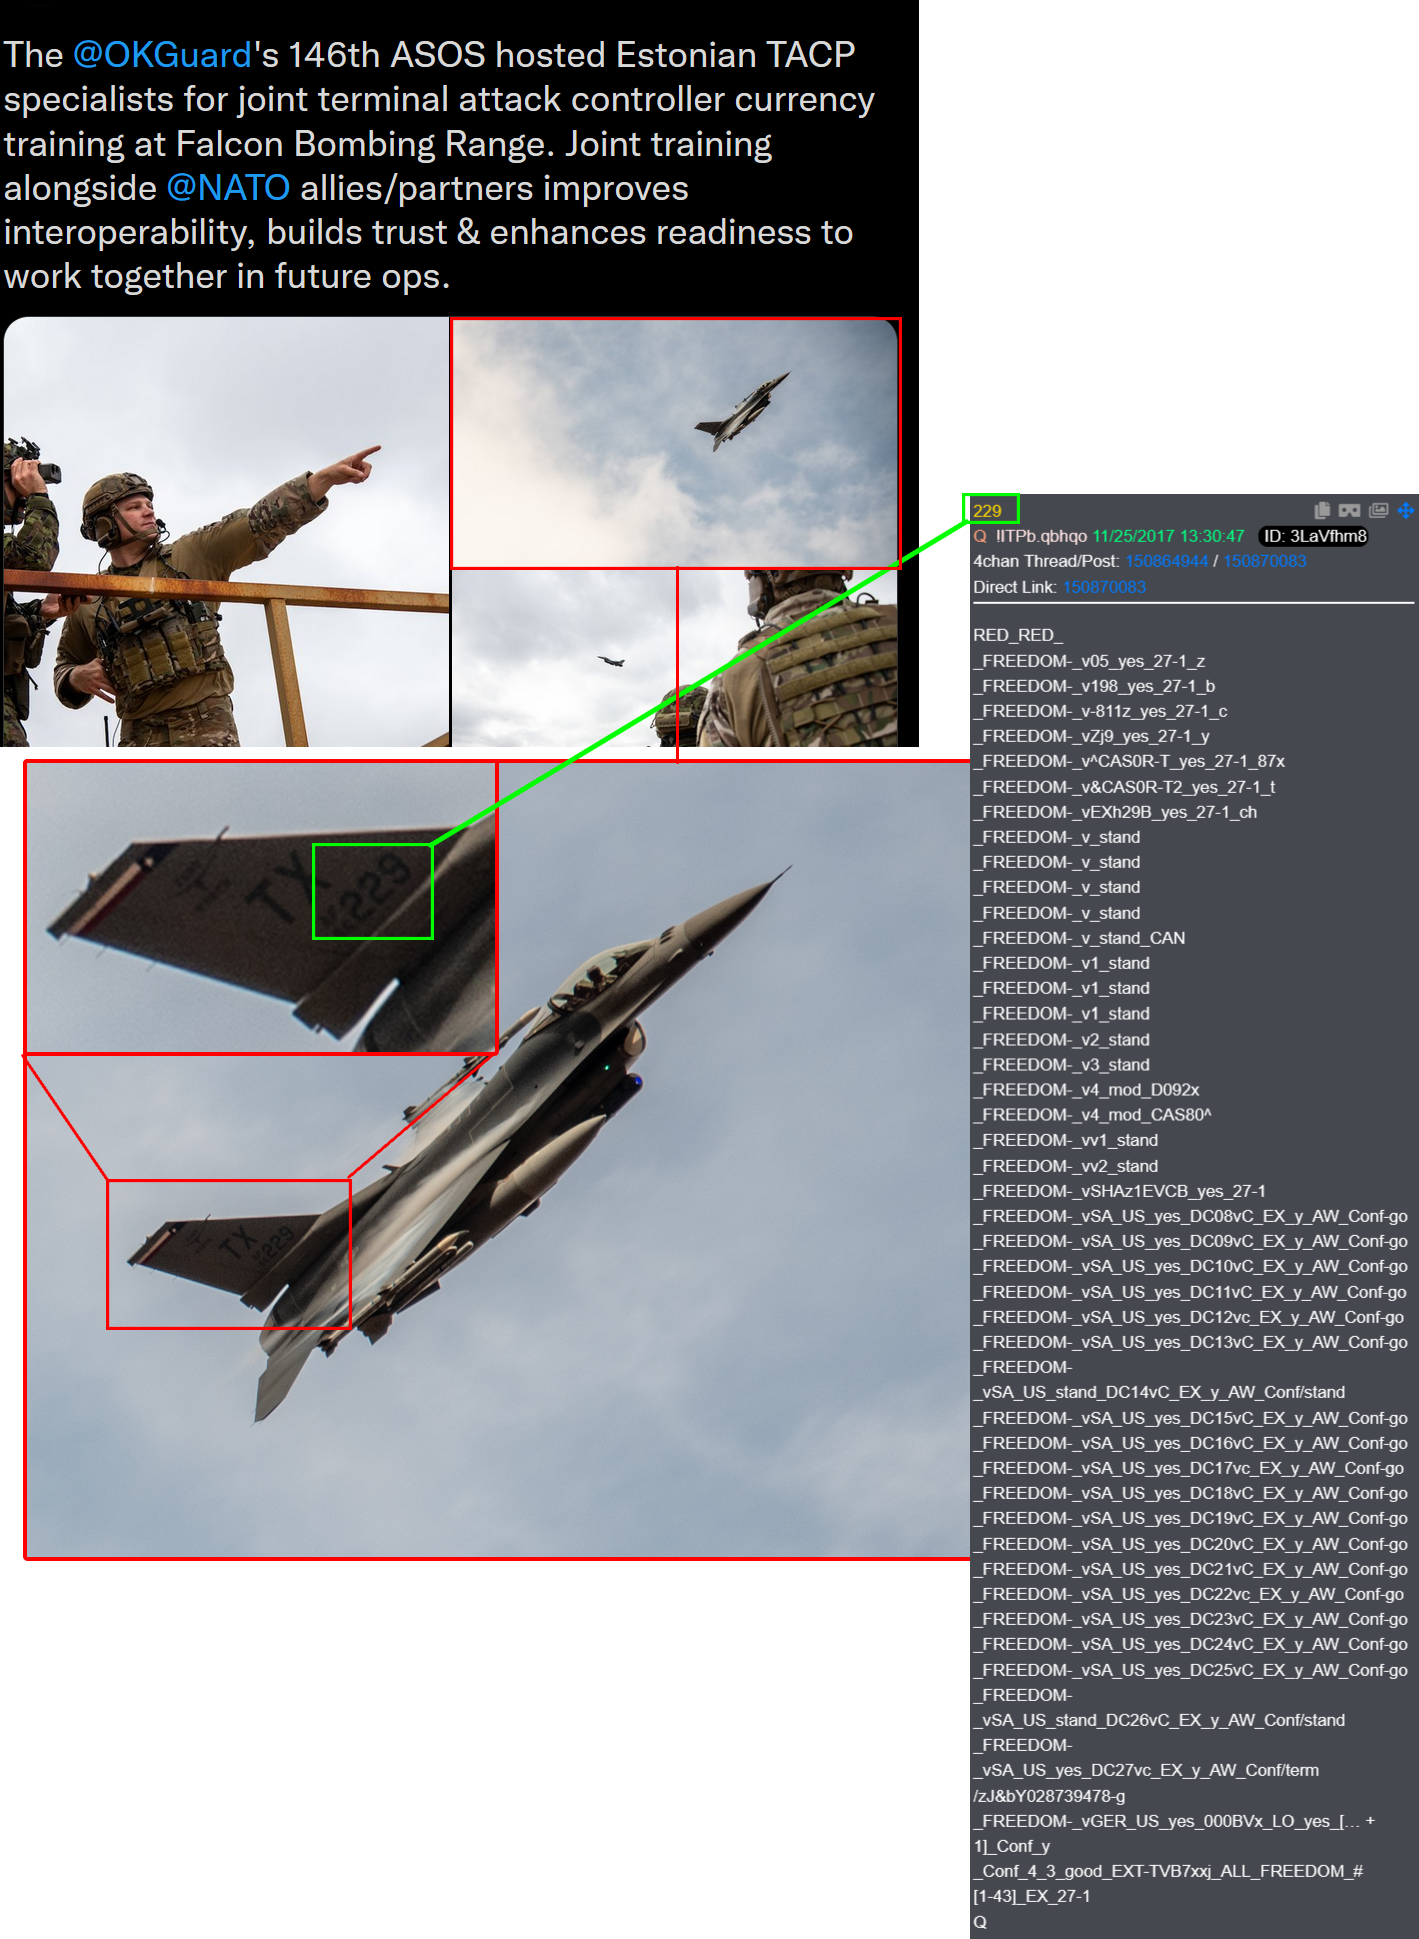
Task: Click the _FREEDOM-_v05_yes_27-1_z line
Action: click(x=1089, y=661)
